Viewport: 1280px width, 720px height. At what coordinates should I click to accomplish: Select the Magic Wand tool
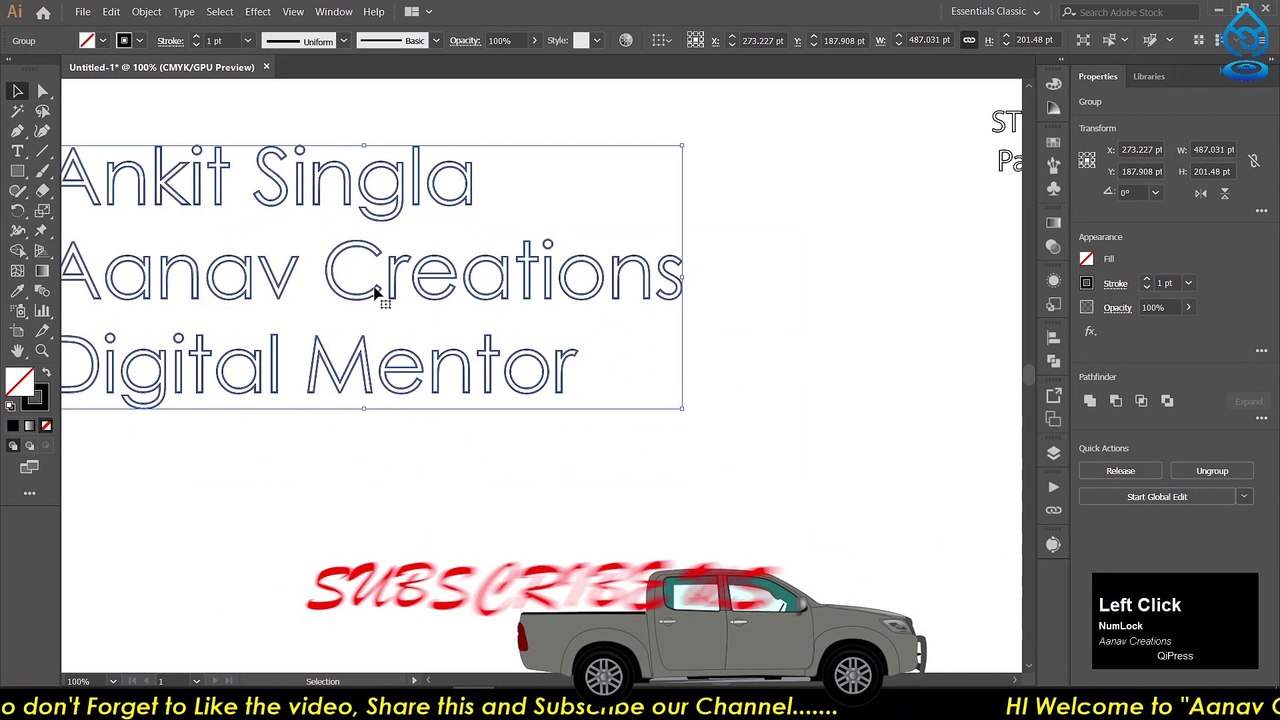click(x=17, y=111)
